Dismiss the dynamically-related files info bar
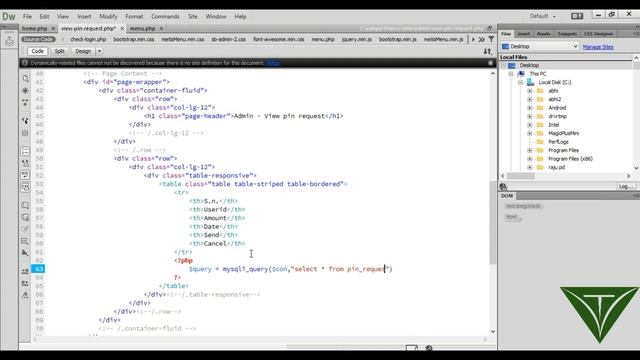The image size is (640, 360). [491, 63]
